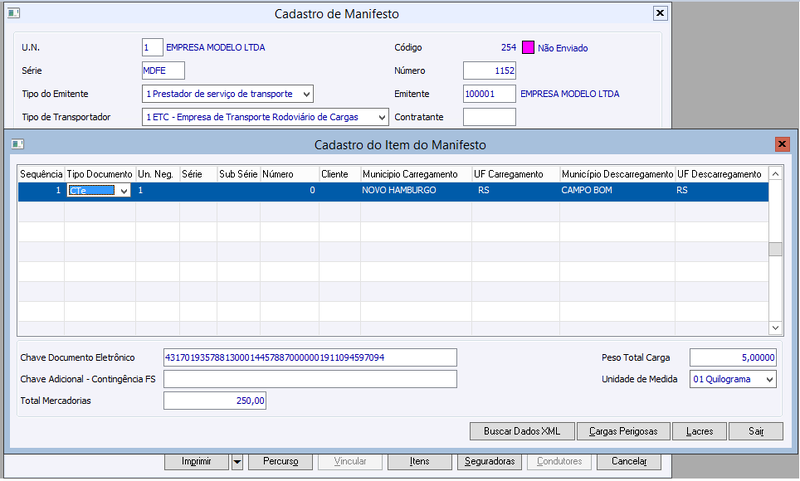Image resolution: width=800 pixels, height=481 pixels.
Task: Click the grid vertical scrollbar thumb
Action: (x=775, y=249)
